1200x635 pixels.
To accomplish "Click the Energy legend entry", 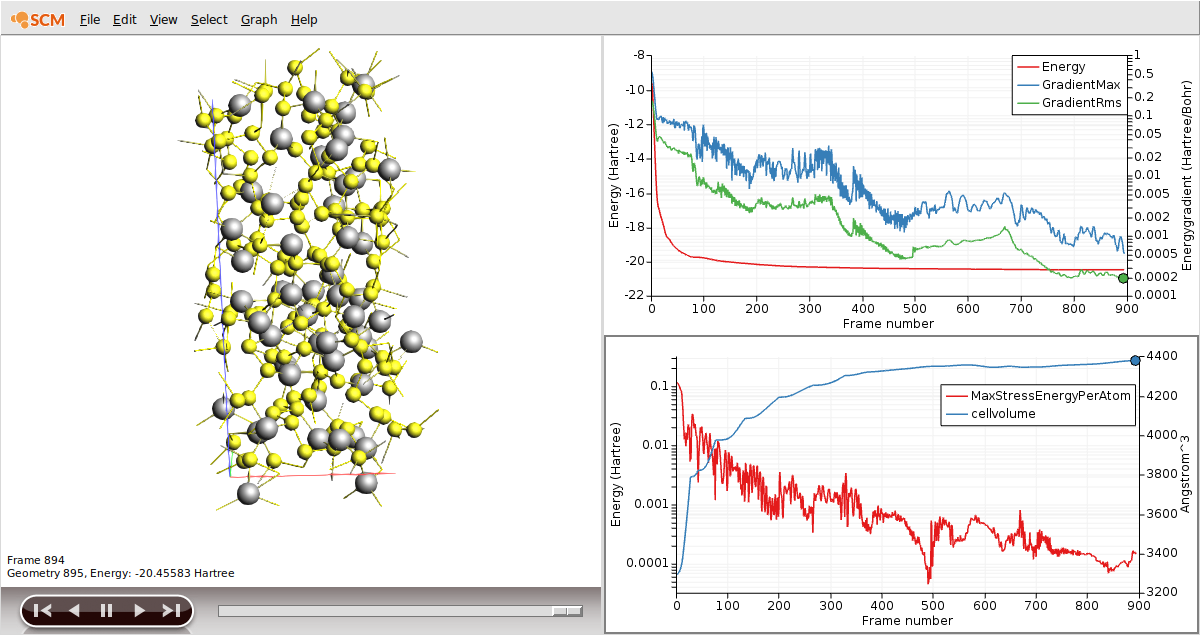I will (1063, 67).
